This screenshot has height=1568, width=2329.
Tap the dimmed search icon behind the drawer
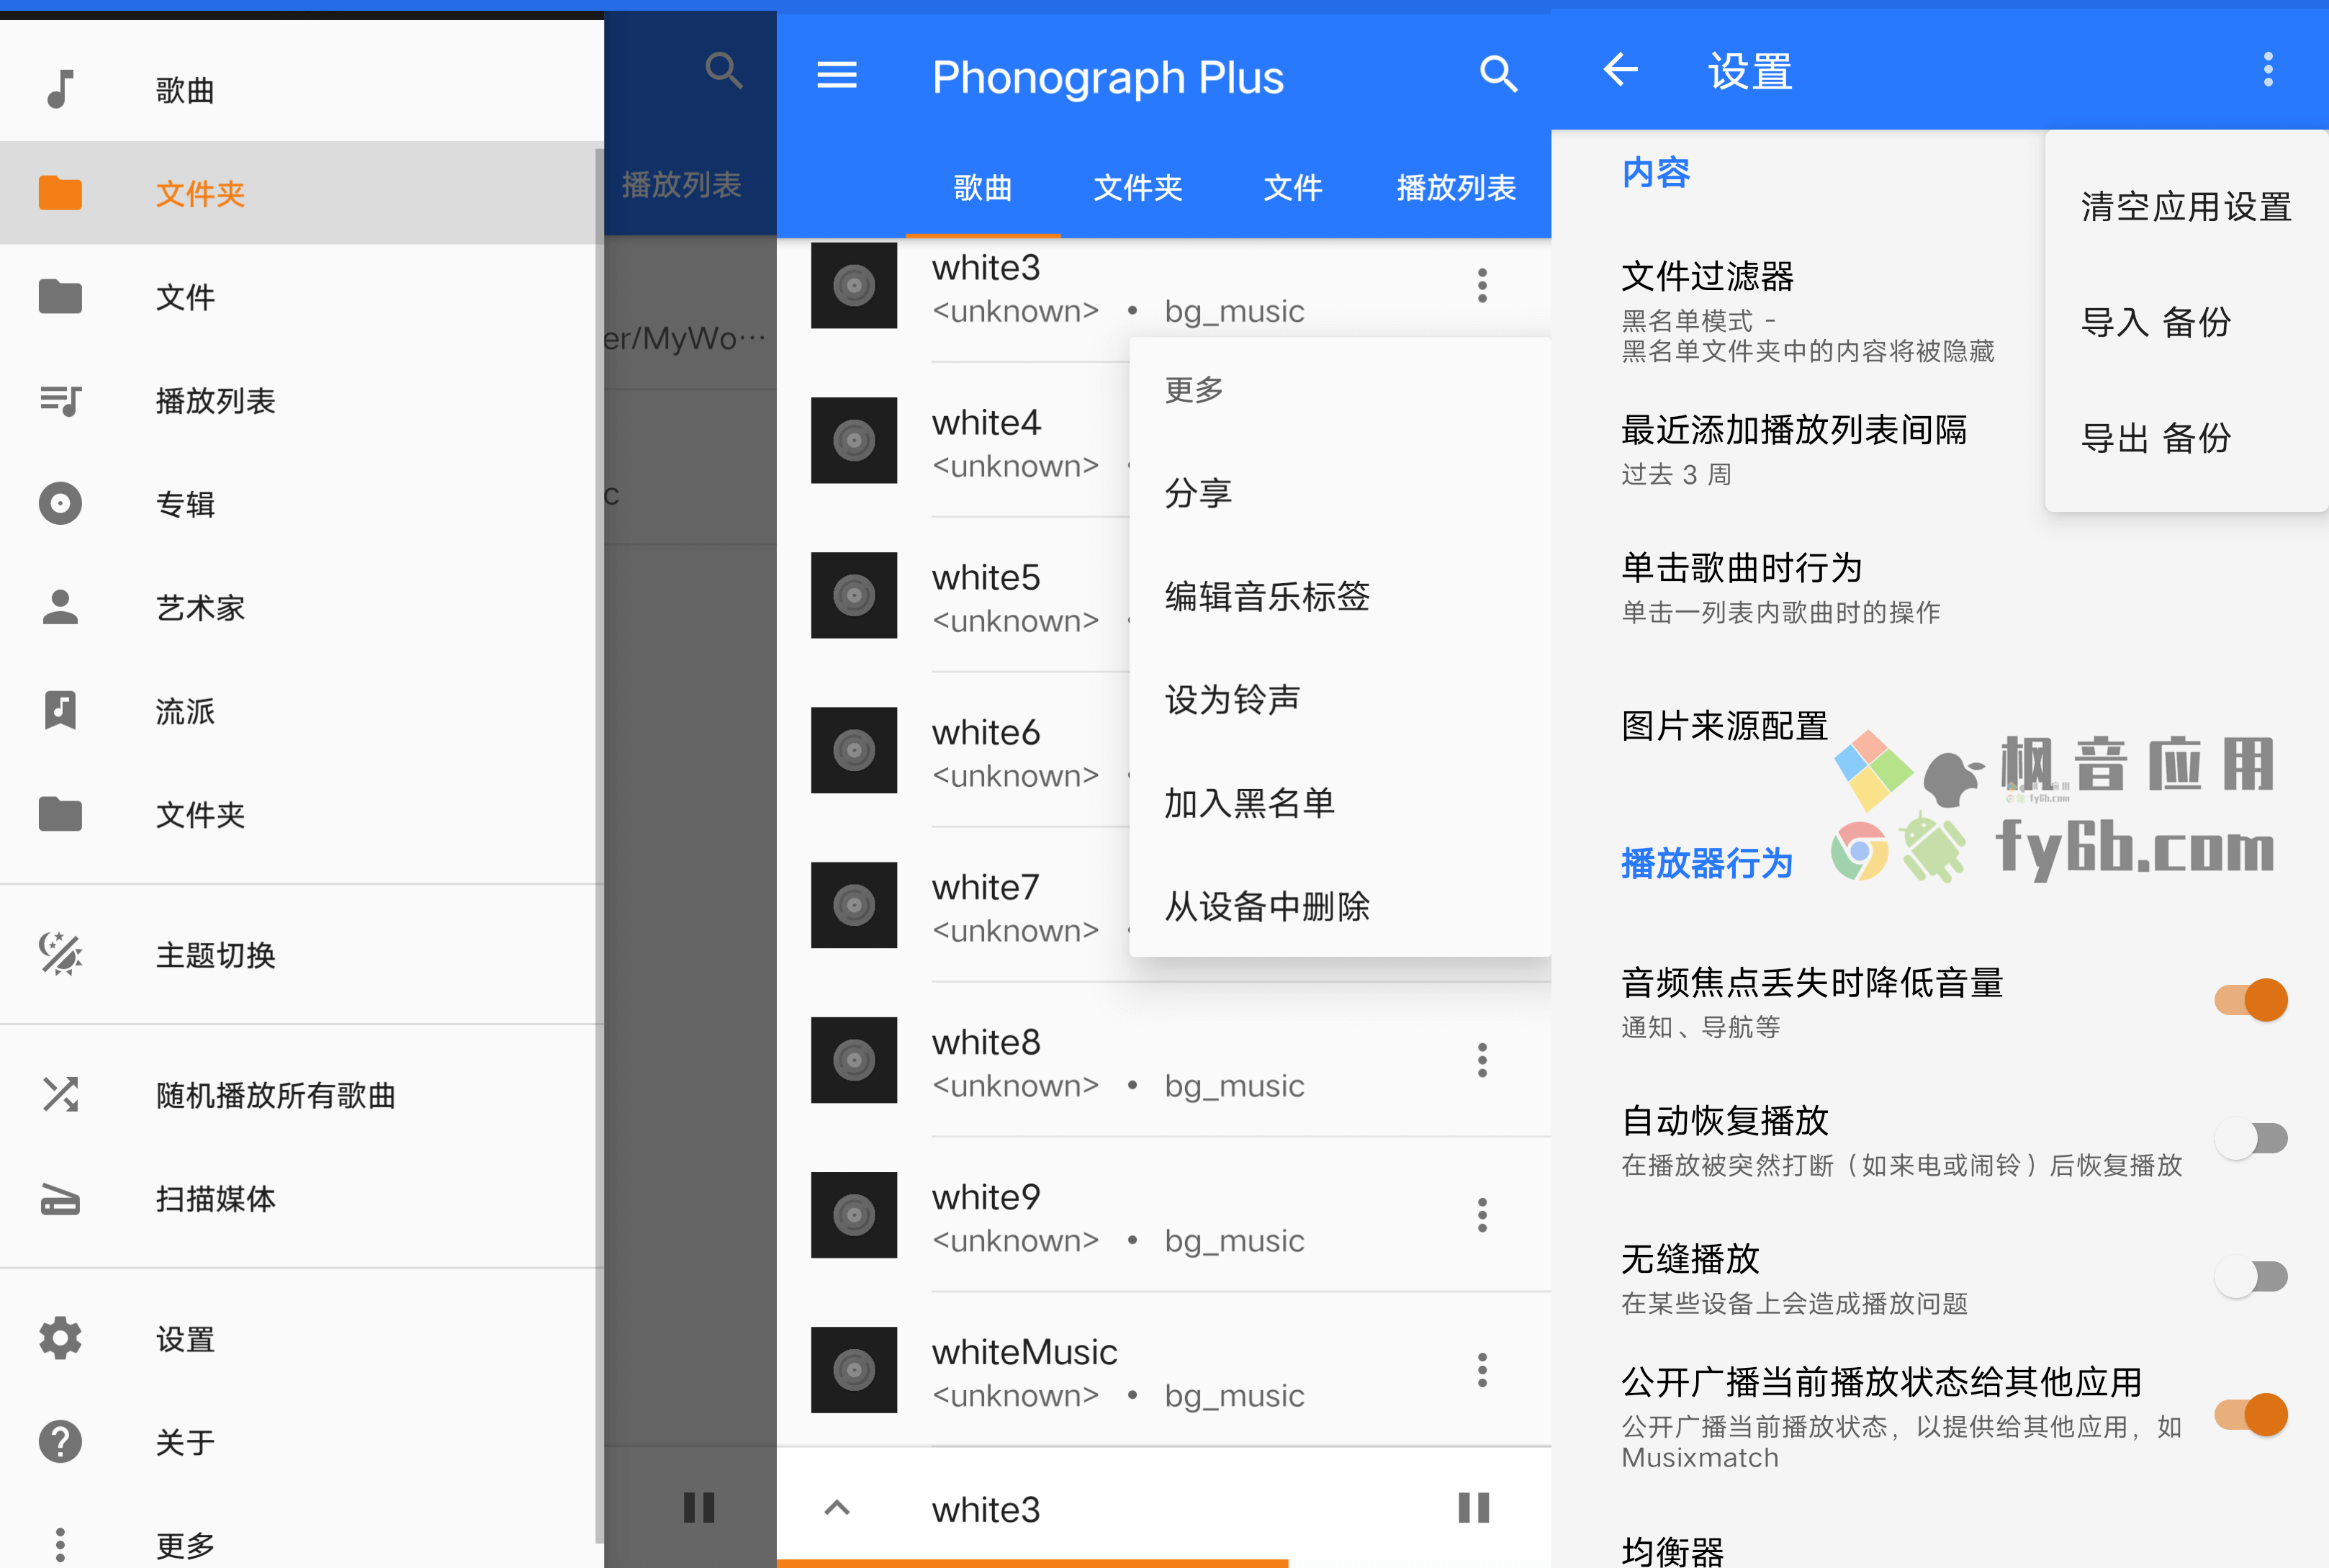tap(723, 72)
